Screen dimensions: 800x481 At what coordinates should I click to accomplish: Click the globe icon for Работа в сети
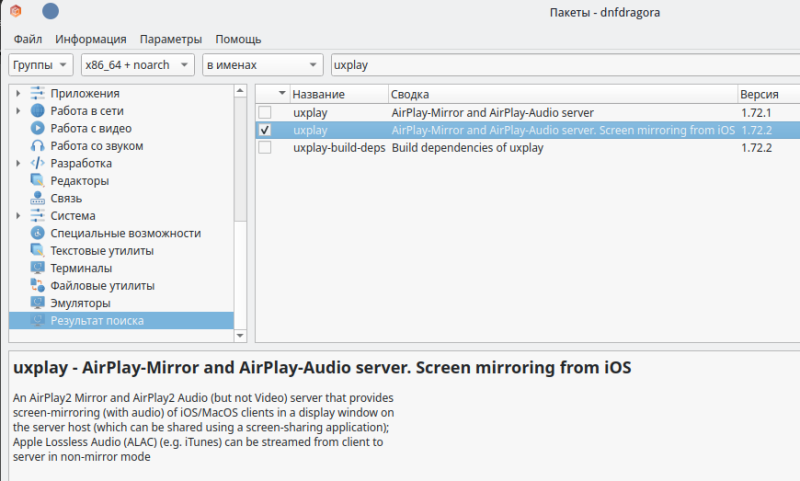38,111
